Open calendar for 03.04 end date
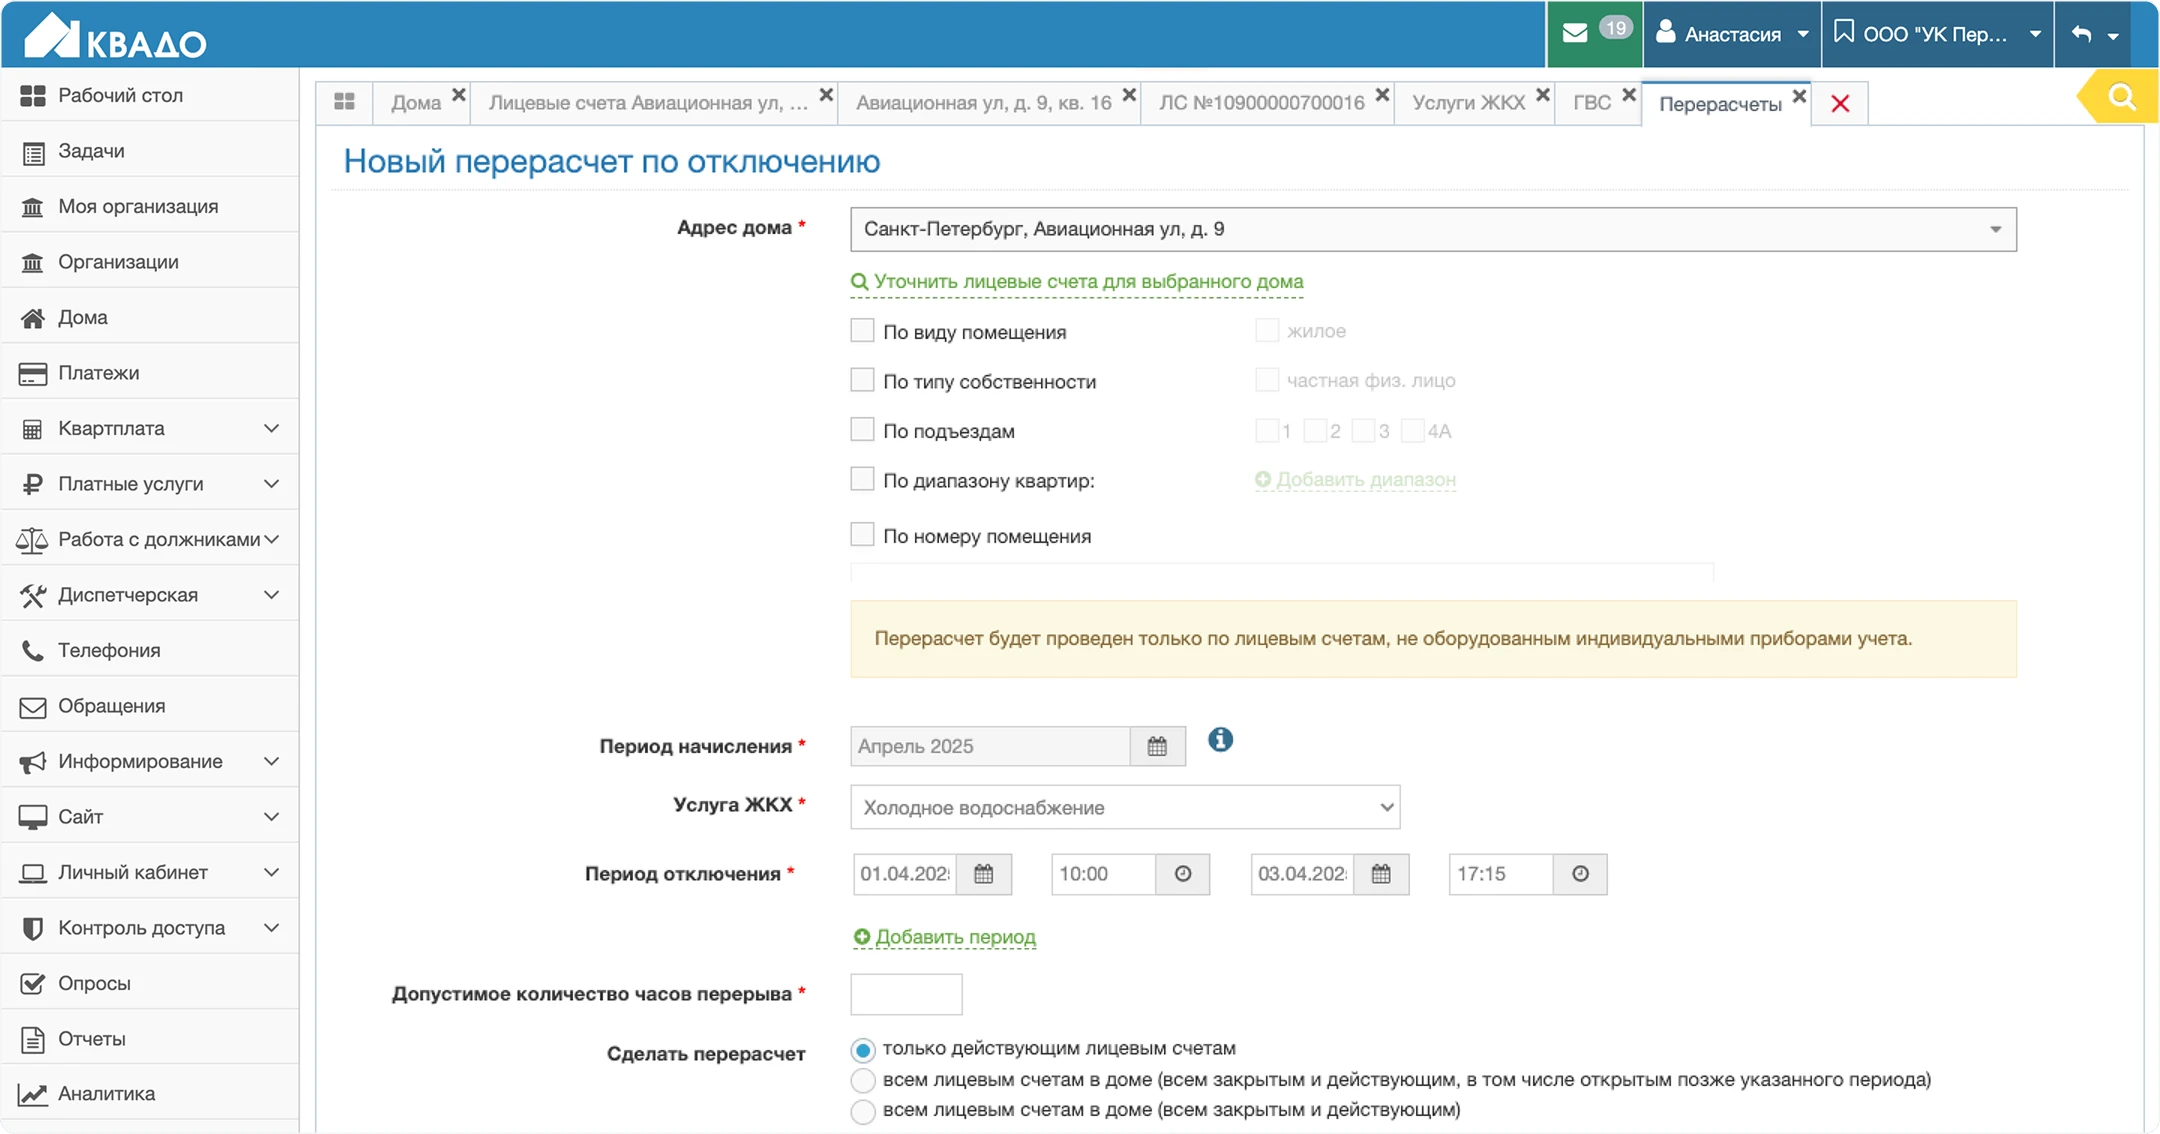The height and width of the screenshot is (1134, 2160). coord(1381,874)
